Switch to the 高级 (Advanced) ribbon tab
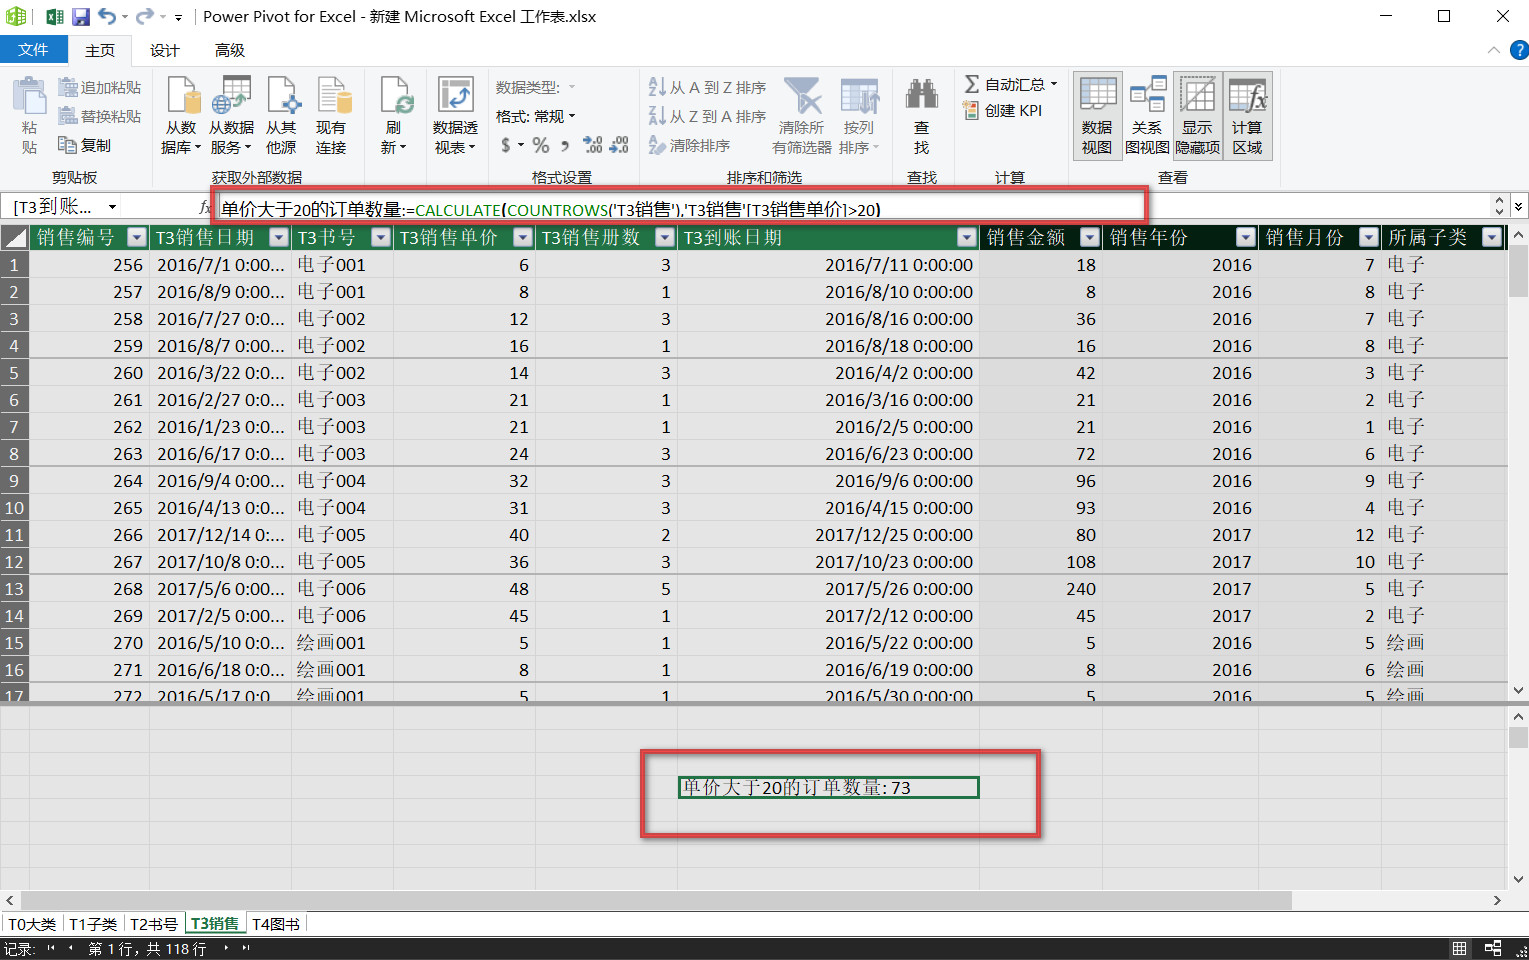Image resolution: width=1529 pixels, height=960 pixels. pos(230,50)
